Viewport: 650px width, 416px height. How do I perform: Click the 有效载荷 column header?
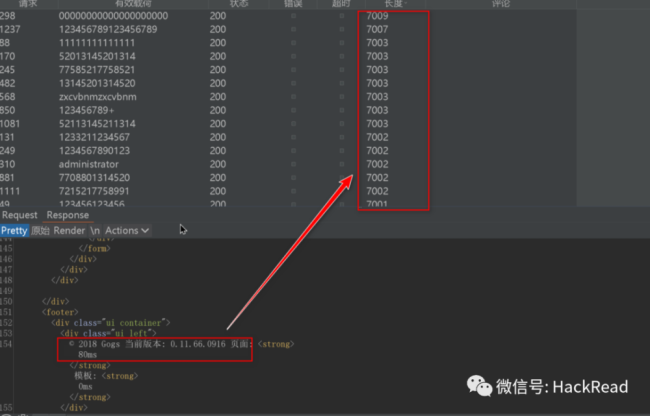(133, 4)
